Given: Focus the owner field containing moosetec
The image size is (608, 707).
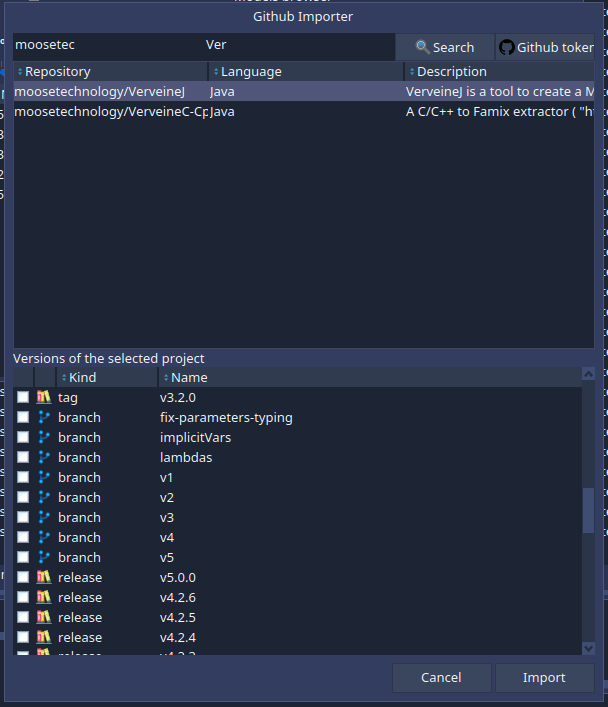Looking at the screenshot, I should point(108,45).
